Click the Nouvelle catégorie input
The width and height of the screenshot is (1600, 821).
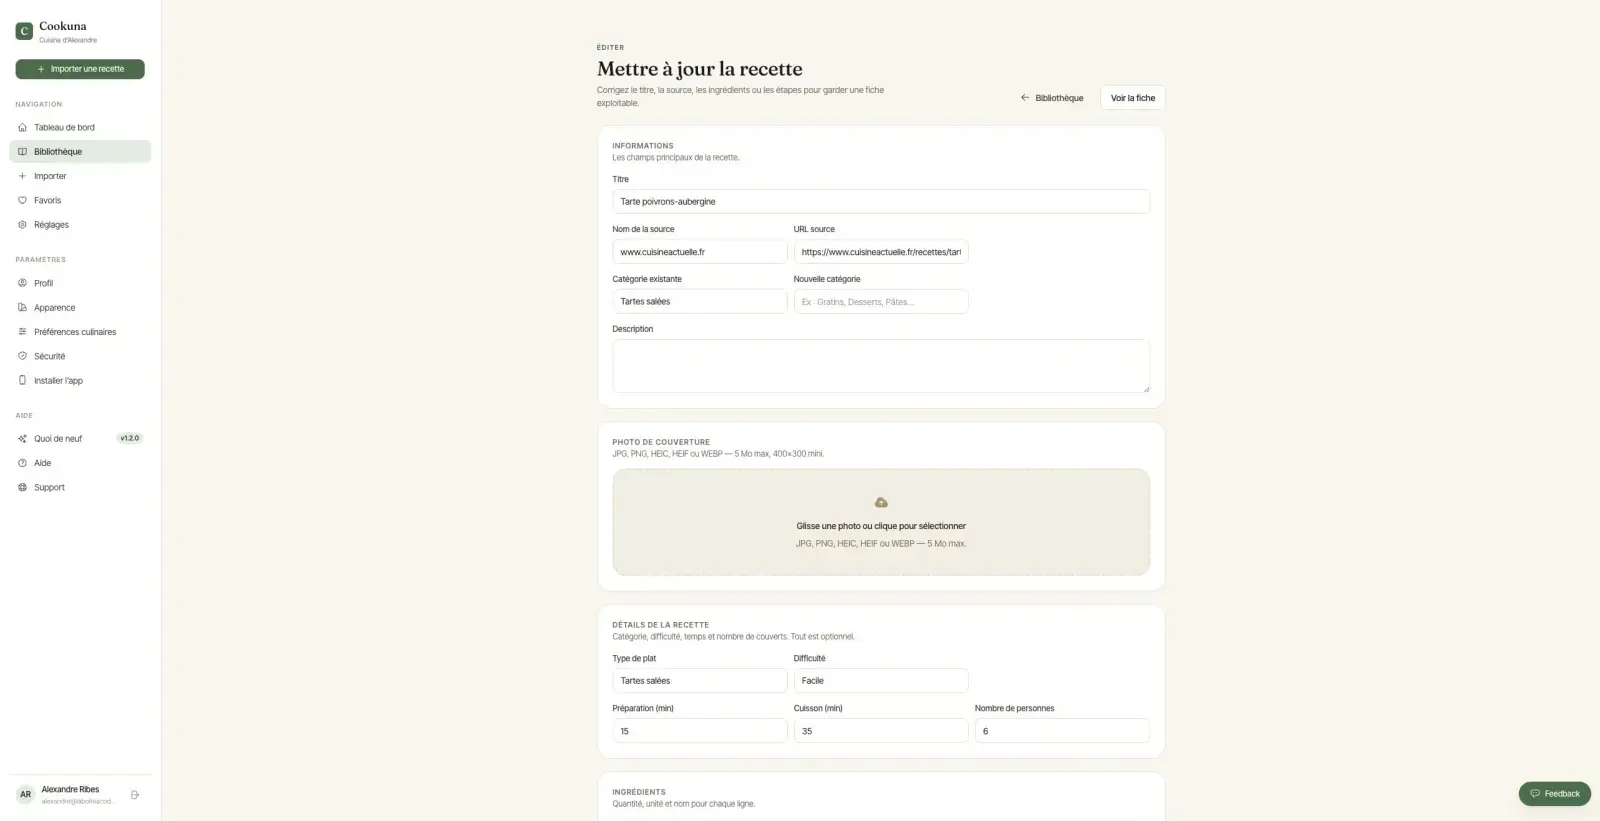coord(881,302)
